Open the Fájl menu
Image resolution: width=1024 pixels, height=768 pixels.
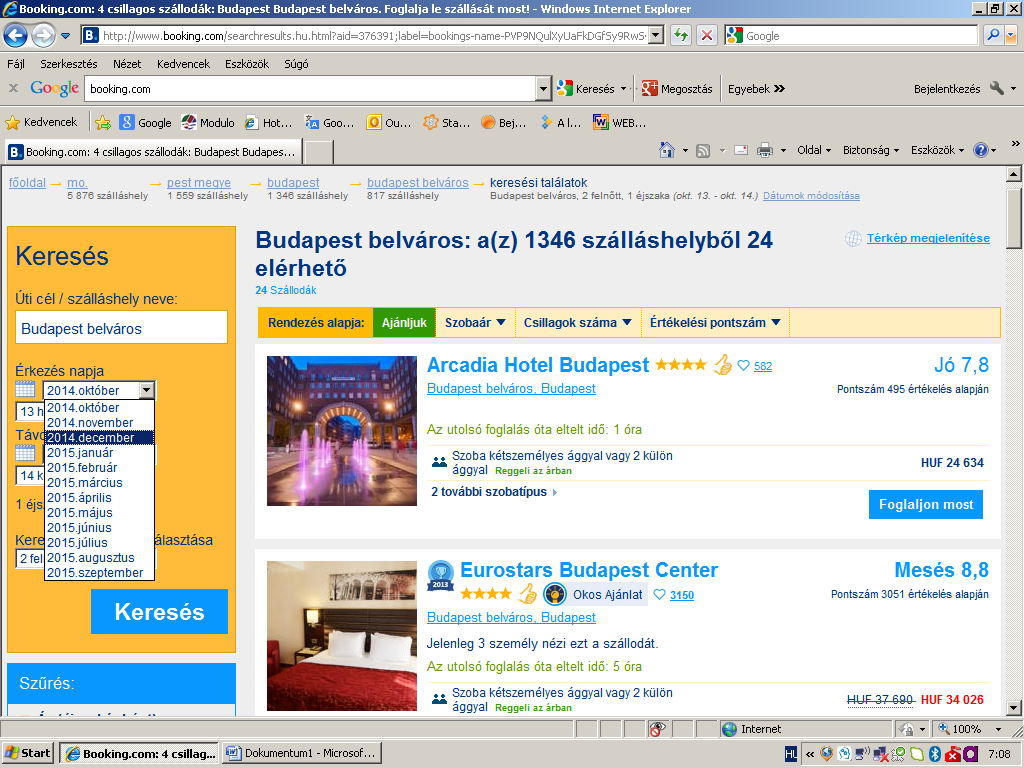click(x=16, y=63)
